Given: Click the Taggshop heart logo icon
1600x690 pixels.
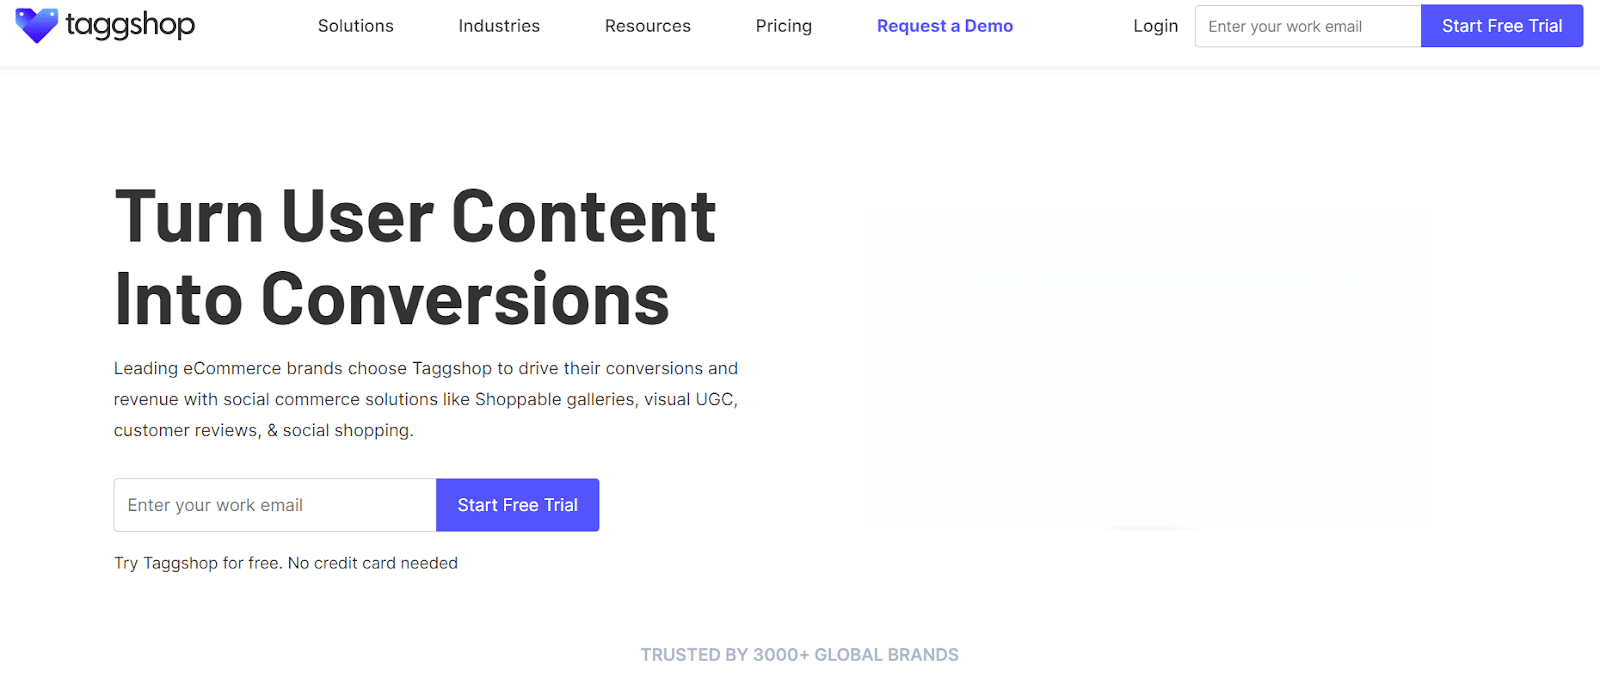Looking at the screenshot, I should 37,25.
